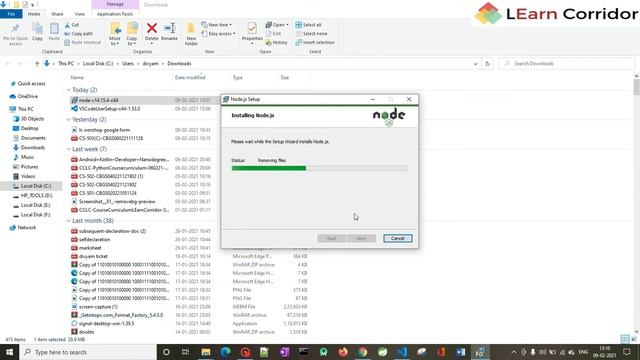Click Invert selection in the ribbon
This screenshot has width=640, height=360.
click(x=315, y=42)
